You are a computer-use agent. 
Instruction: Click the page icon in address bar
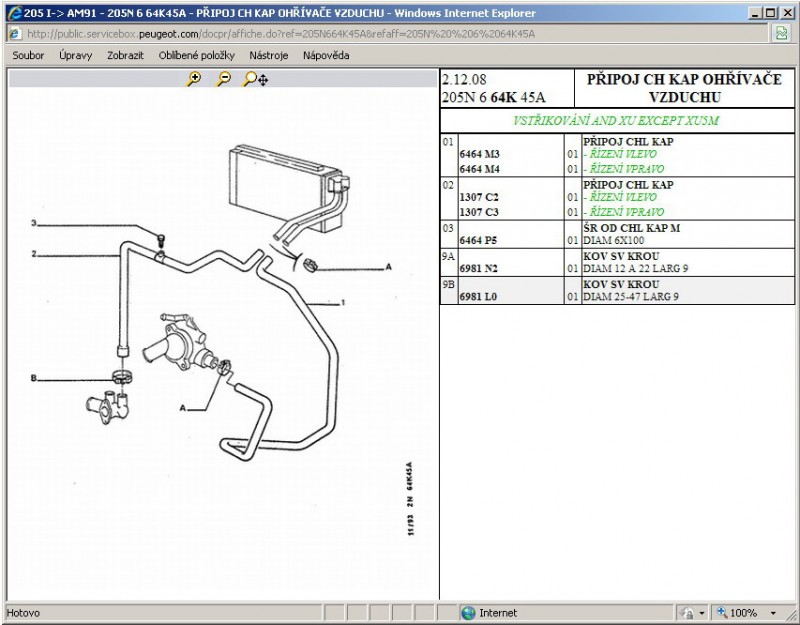[14, 33]
